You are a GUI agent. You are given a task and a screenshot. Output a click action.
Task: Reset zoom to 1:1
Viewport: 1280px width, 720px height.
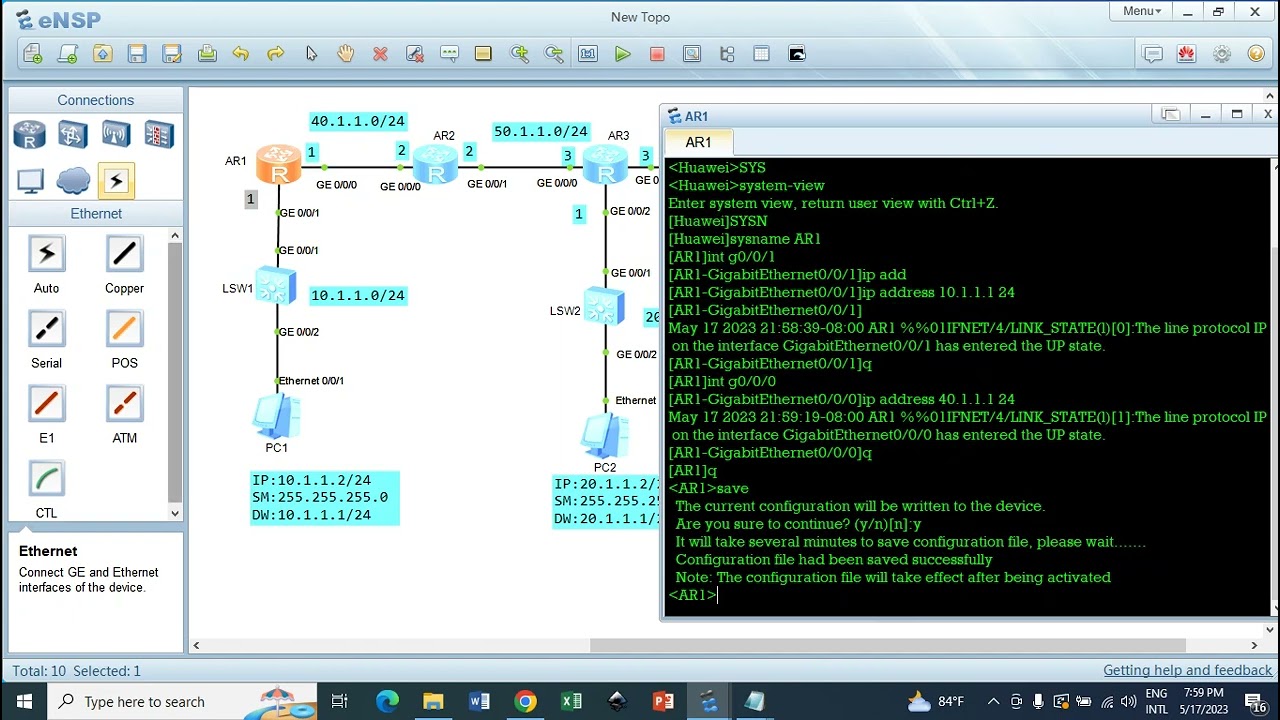click(x=588, y=54)
